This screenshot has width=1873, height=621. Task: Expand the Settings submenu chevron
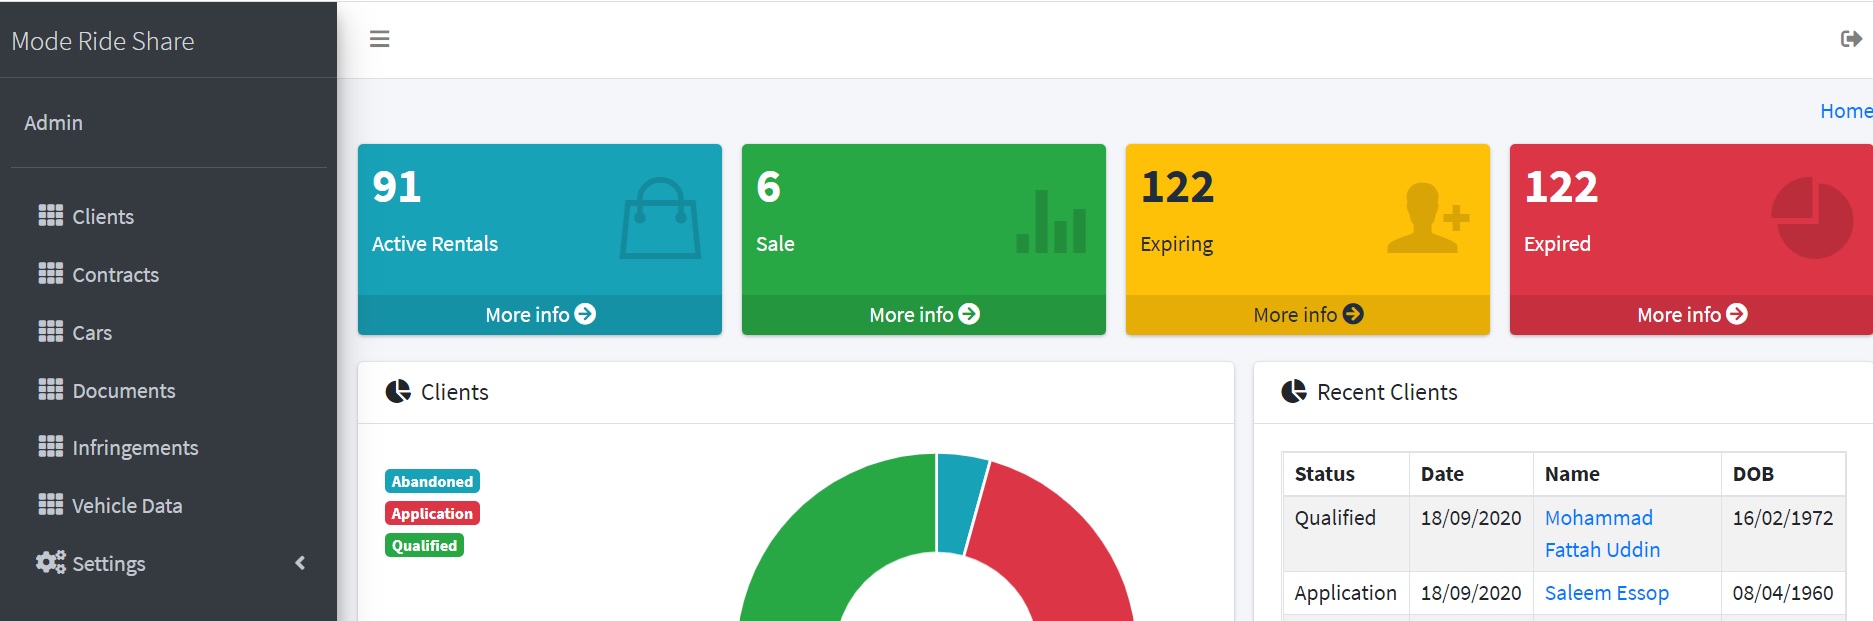pos(300,563)
